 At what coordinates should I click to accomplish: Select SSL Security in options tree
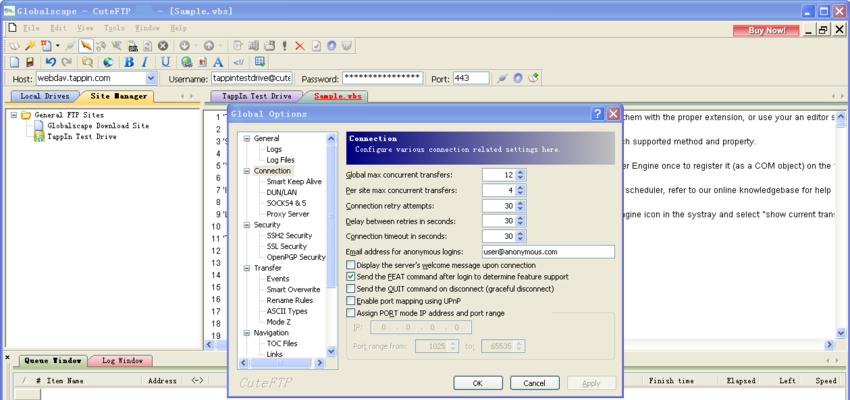click(286, 247)
